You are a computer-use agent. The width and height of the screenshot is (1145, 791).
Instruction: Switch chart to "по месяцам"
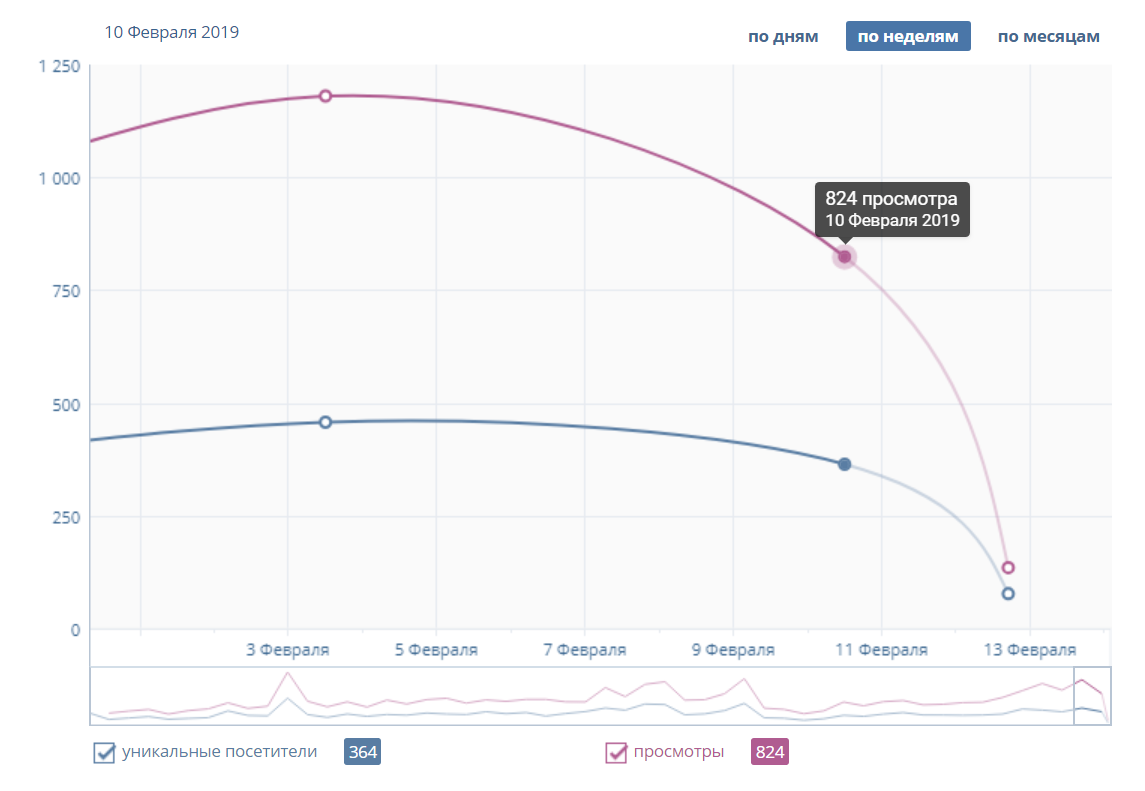pos(1048,37)
